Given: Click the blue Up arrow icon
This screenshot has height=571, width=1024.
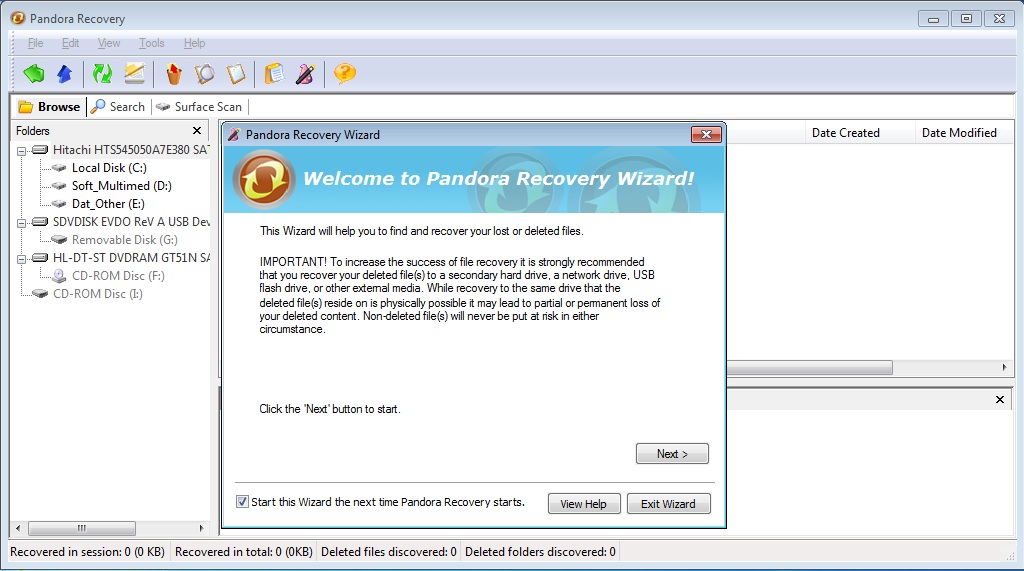Looking at the screenshot, I should (65, 74).
